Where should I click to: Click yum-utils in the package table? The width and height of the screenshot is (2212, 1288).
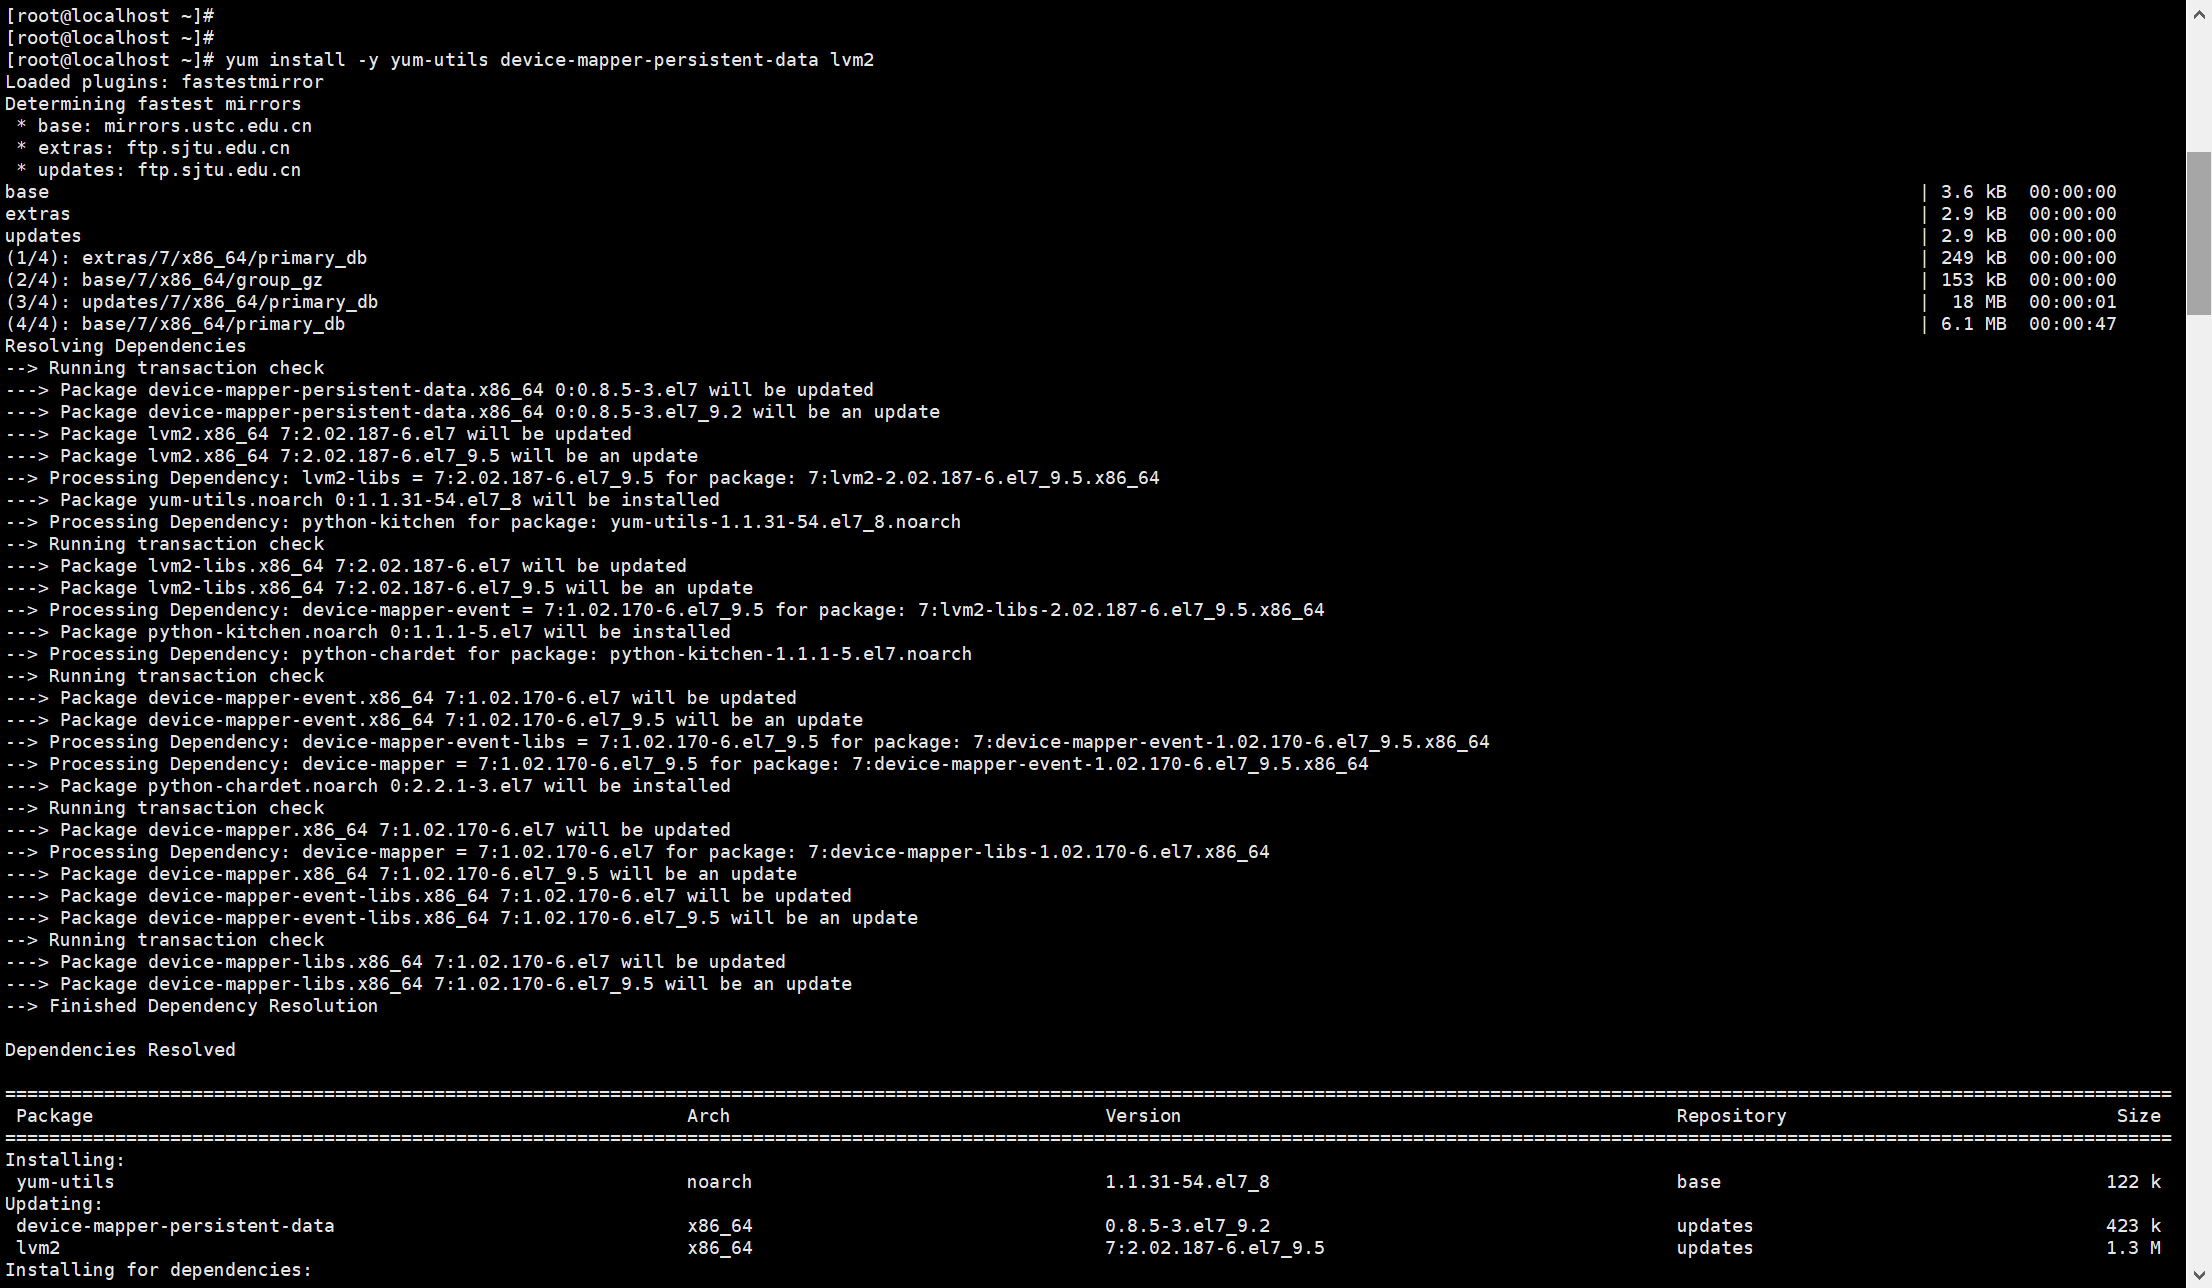[65, 1182]
